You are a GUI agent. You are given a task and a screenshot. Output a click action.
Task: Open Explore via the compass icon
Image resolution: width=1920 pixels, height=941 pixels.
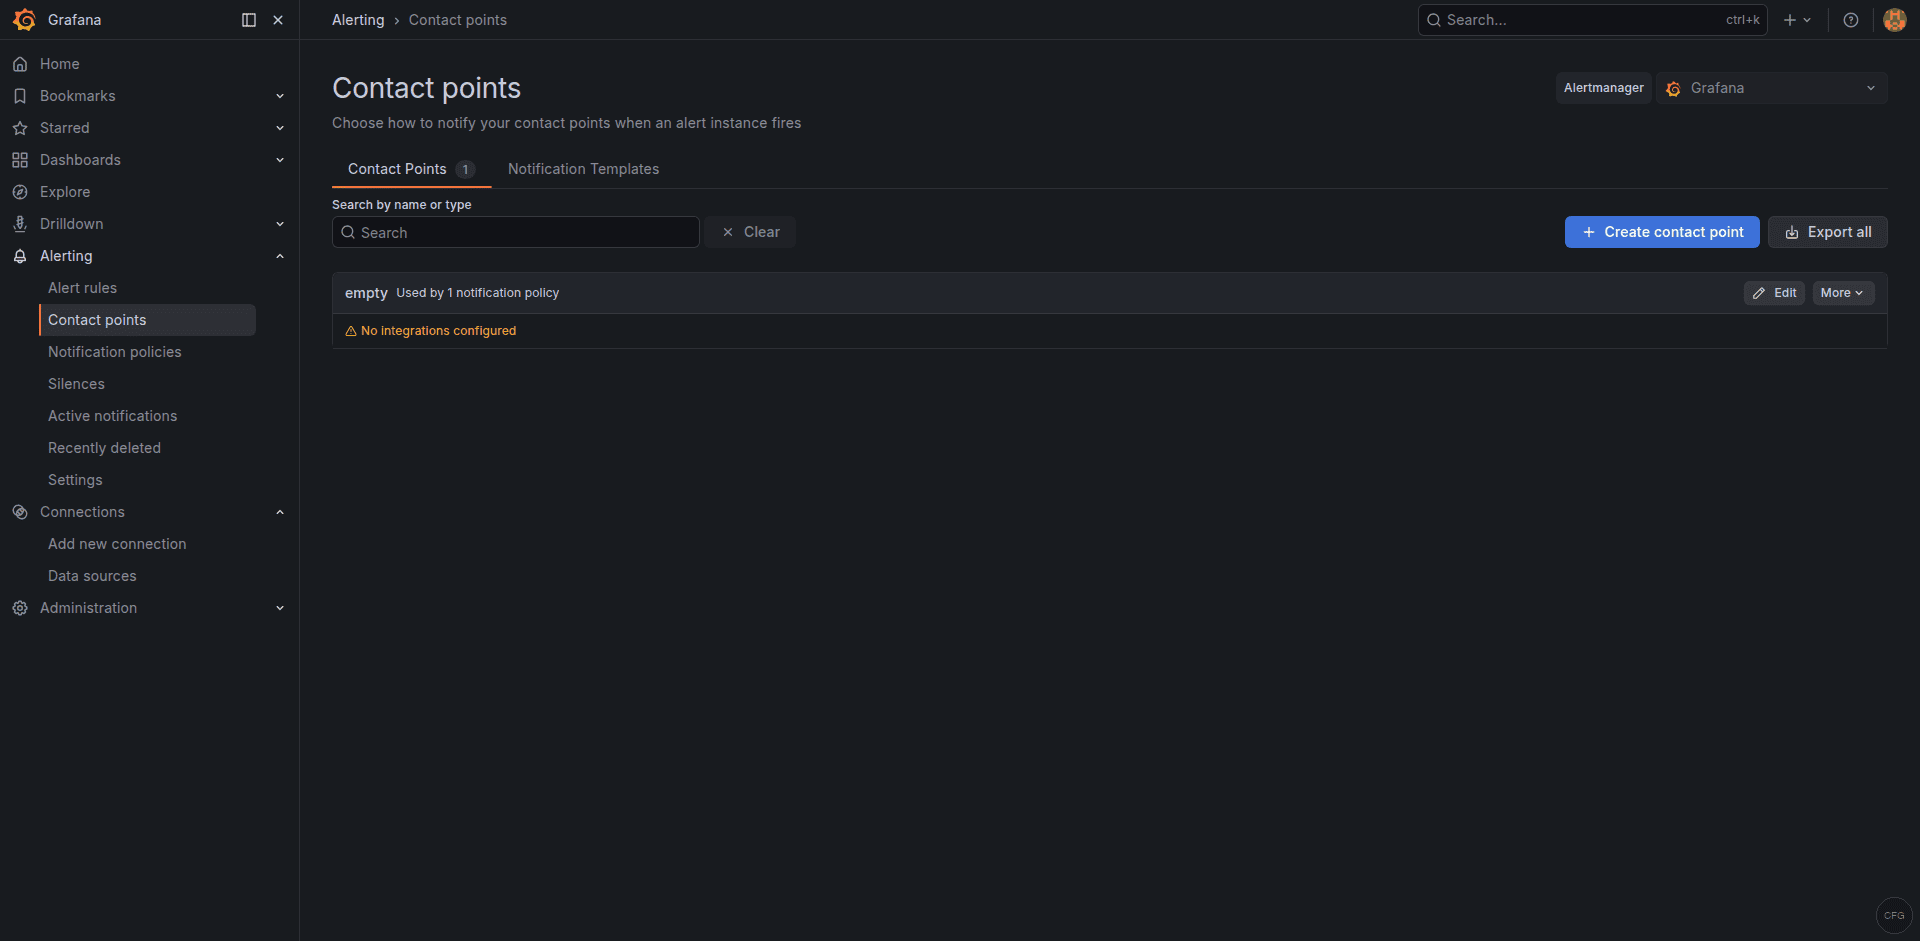click(20, 191)
